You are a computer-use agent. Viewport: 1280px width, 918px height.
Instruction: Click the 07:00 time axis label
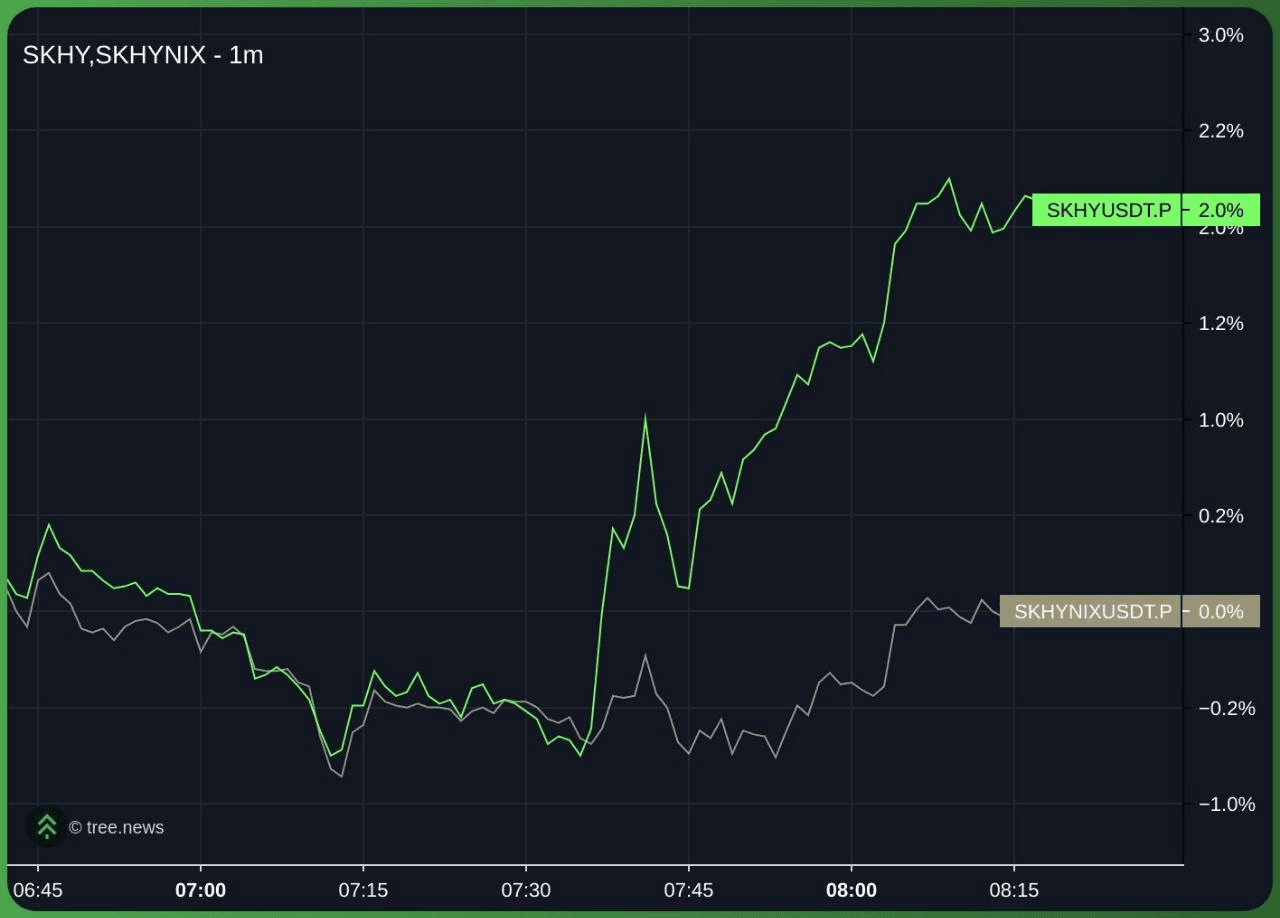[201, 890]
